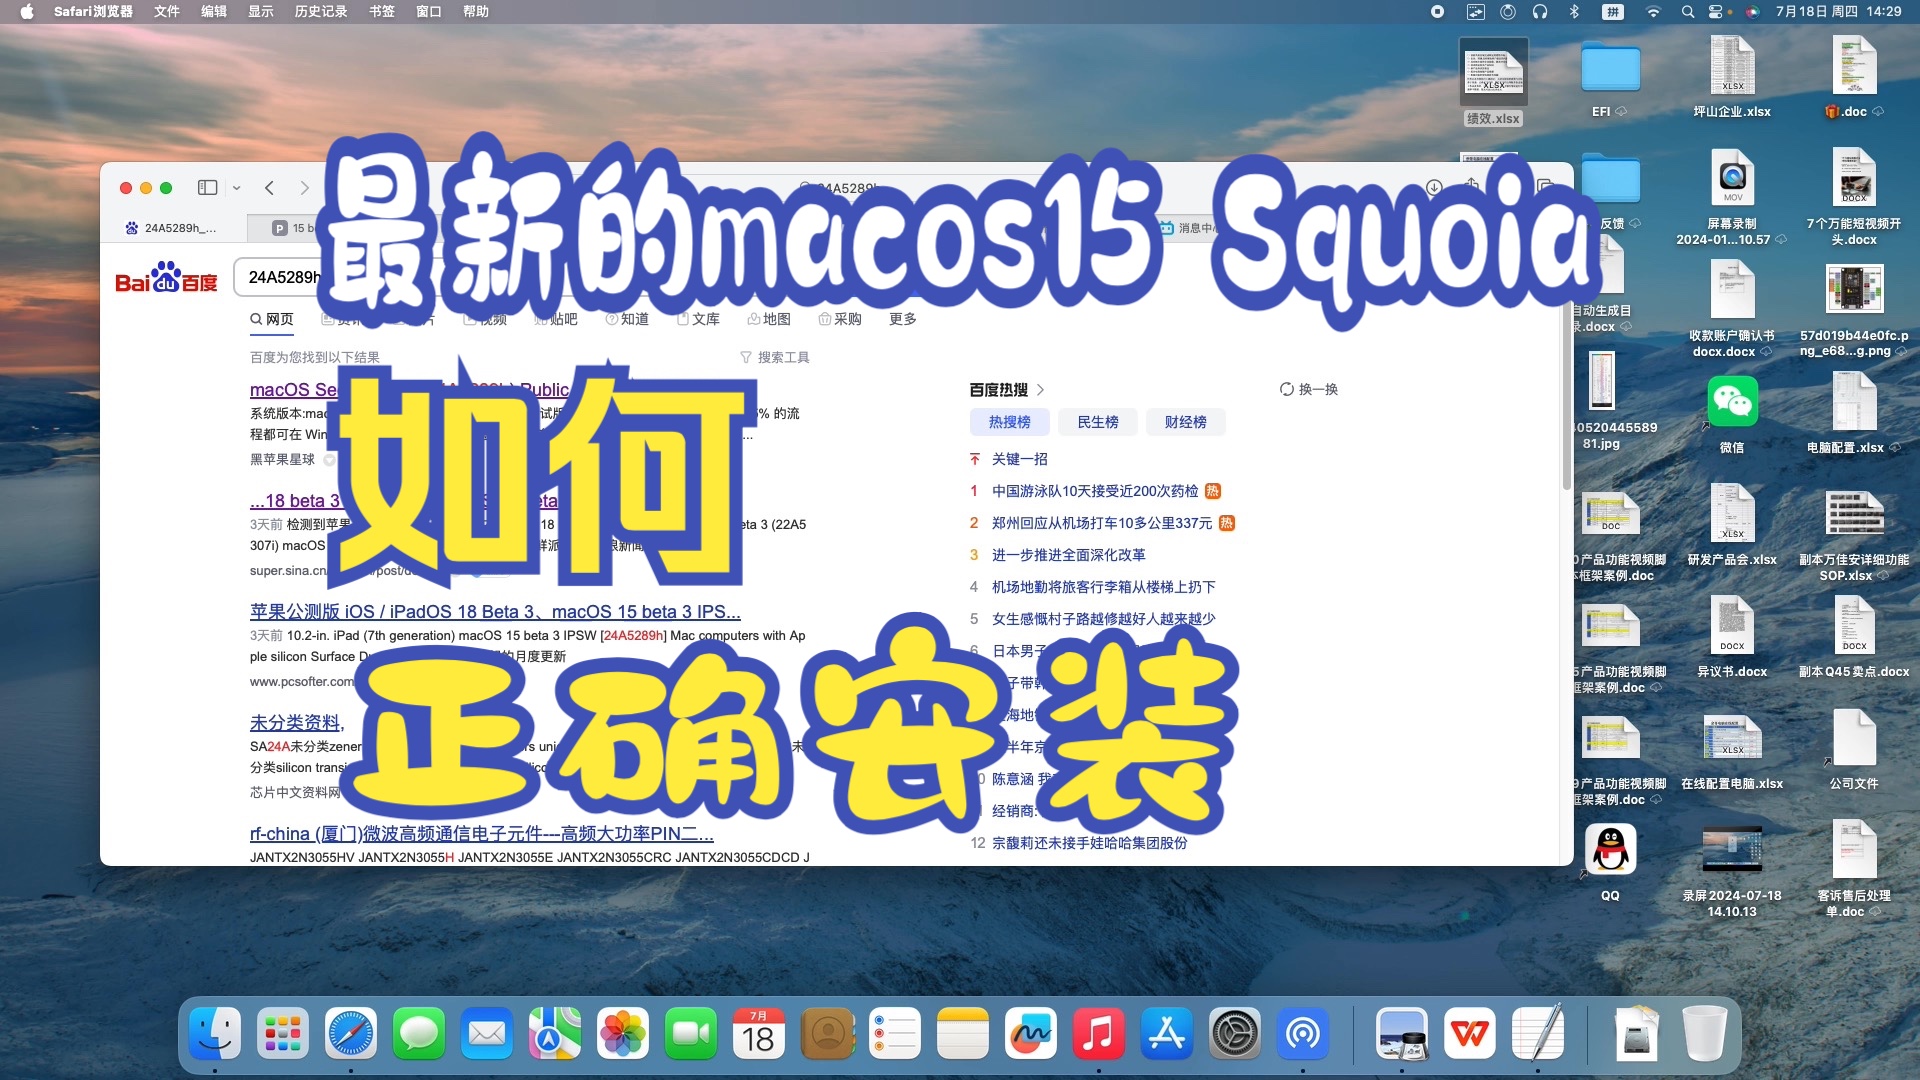
Task: Open Trash in the dock
Action: pyautogui.click(x=1705, y=1033)
